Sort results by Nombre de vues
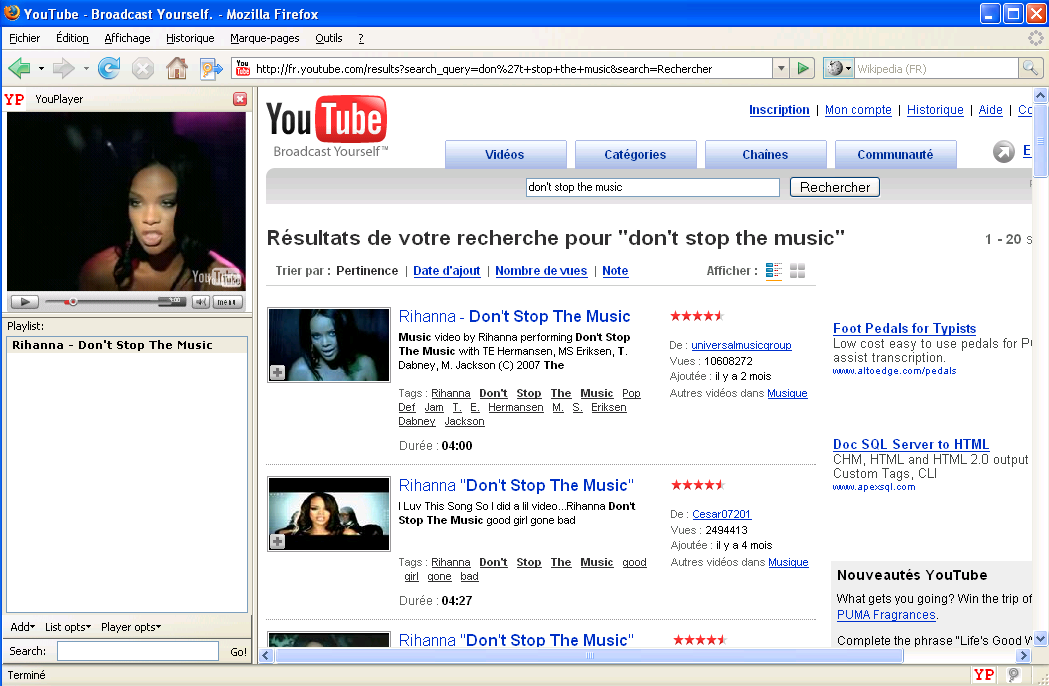1049x686 pixels. (541, 271)
